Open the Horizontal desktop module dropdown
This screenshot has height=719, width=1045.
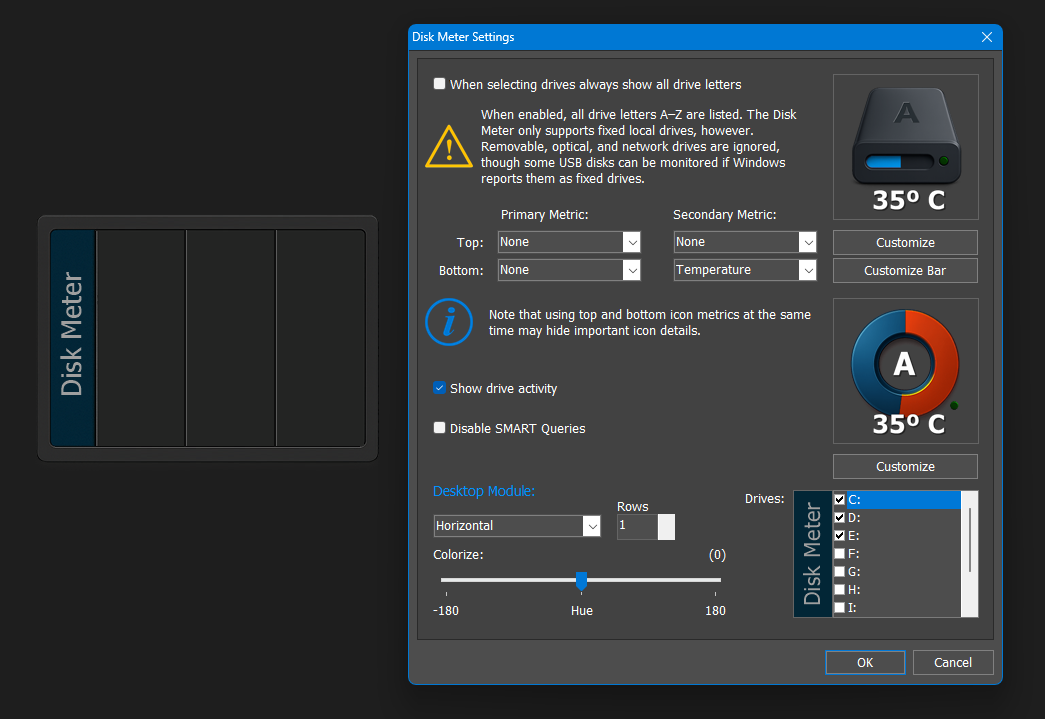point(591,526)
